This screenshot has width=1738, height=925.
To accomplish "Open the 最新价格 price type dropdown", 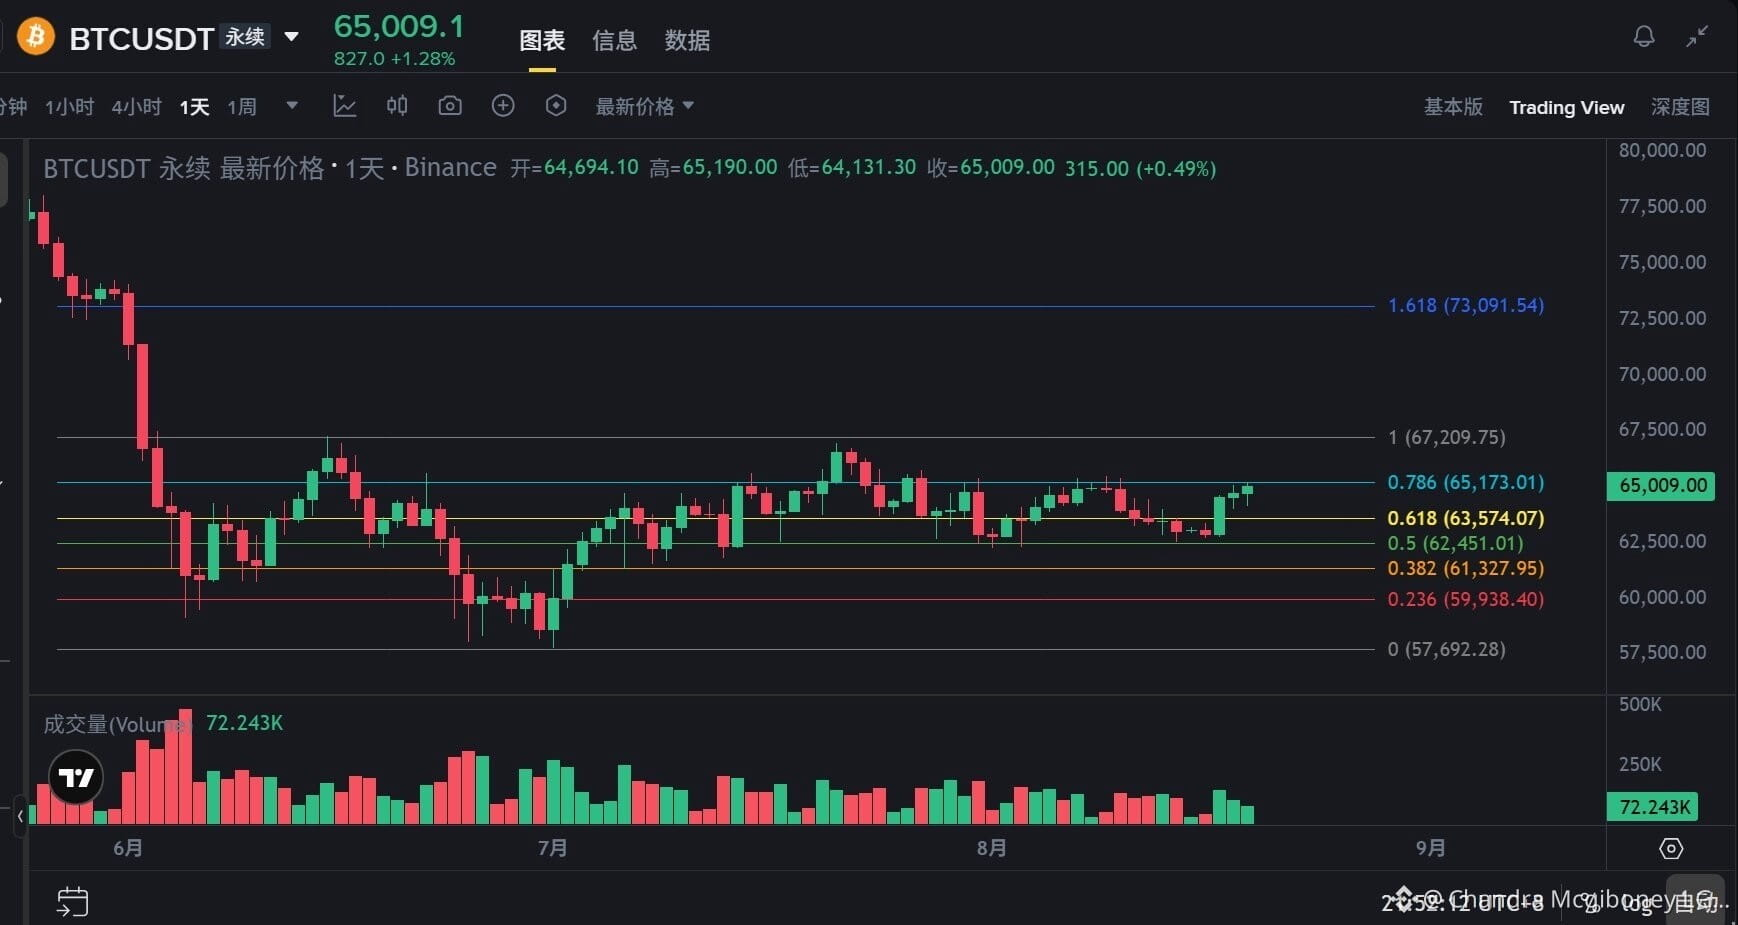I will pos(645,106).
